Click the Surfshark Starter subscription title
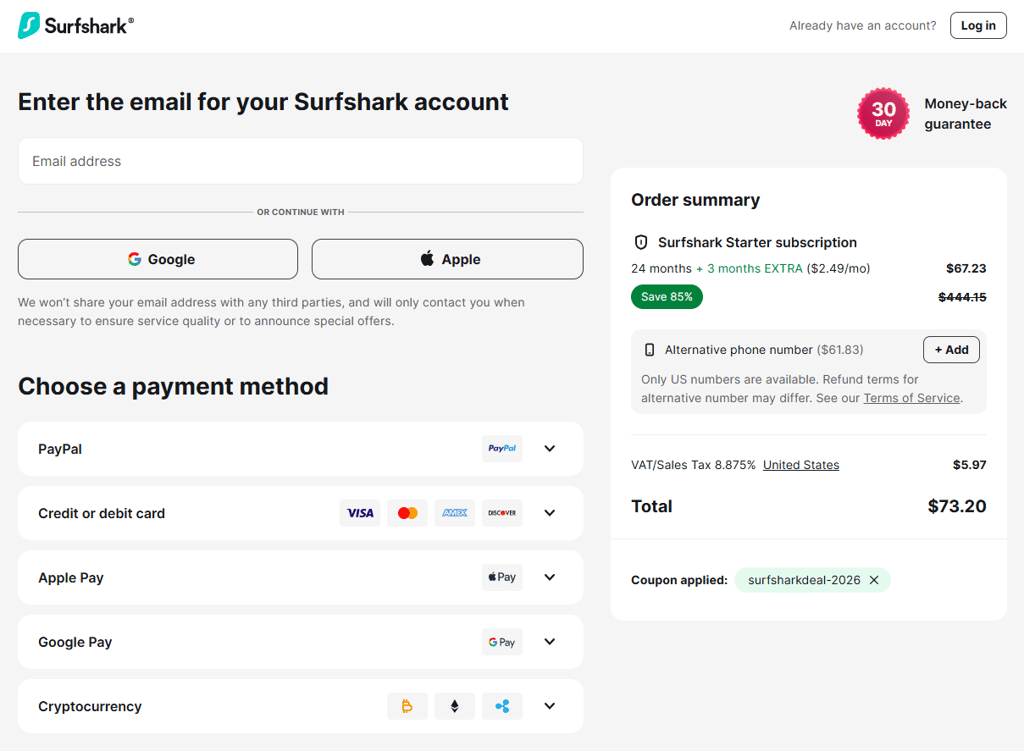Viewport: 1024px width, 751px height. (x=757, y=242)
